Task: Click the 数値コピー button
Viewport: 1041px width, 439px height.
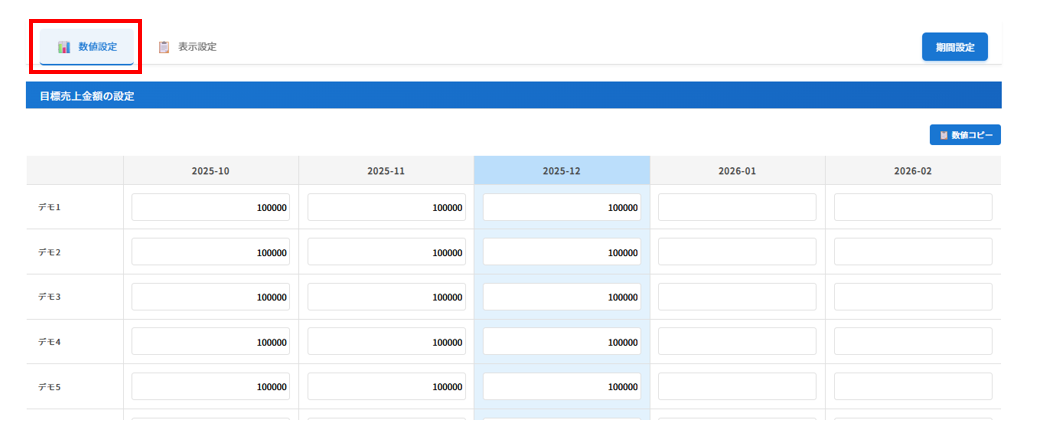Action: pos(964,135)
